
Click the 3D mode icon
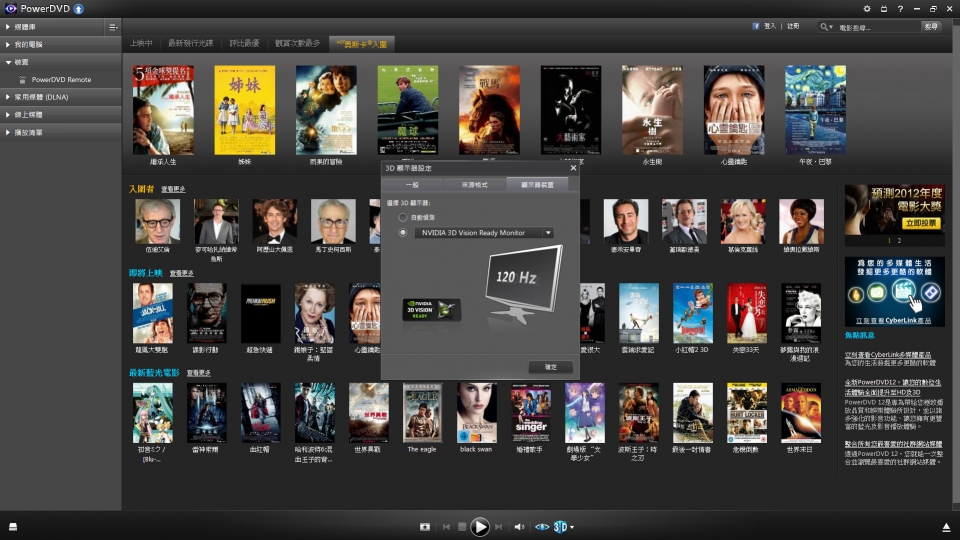[x=560, y=527]
